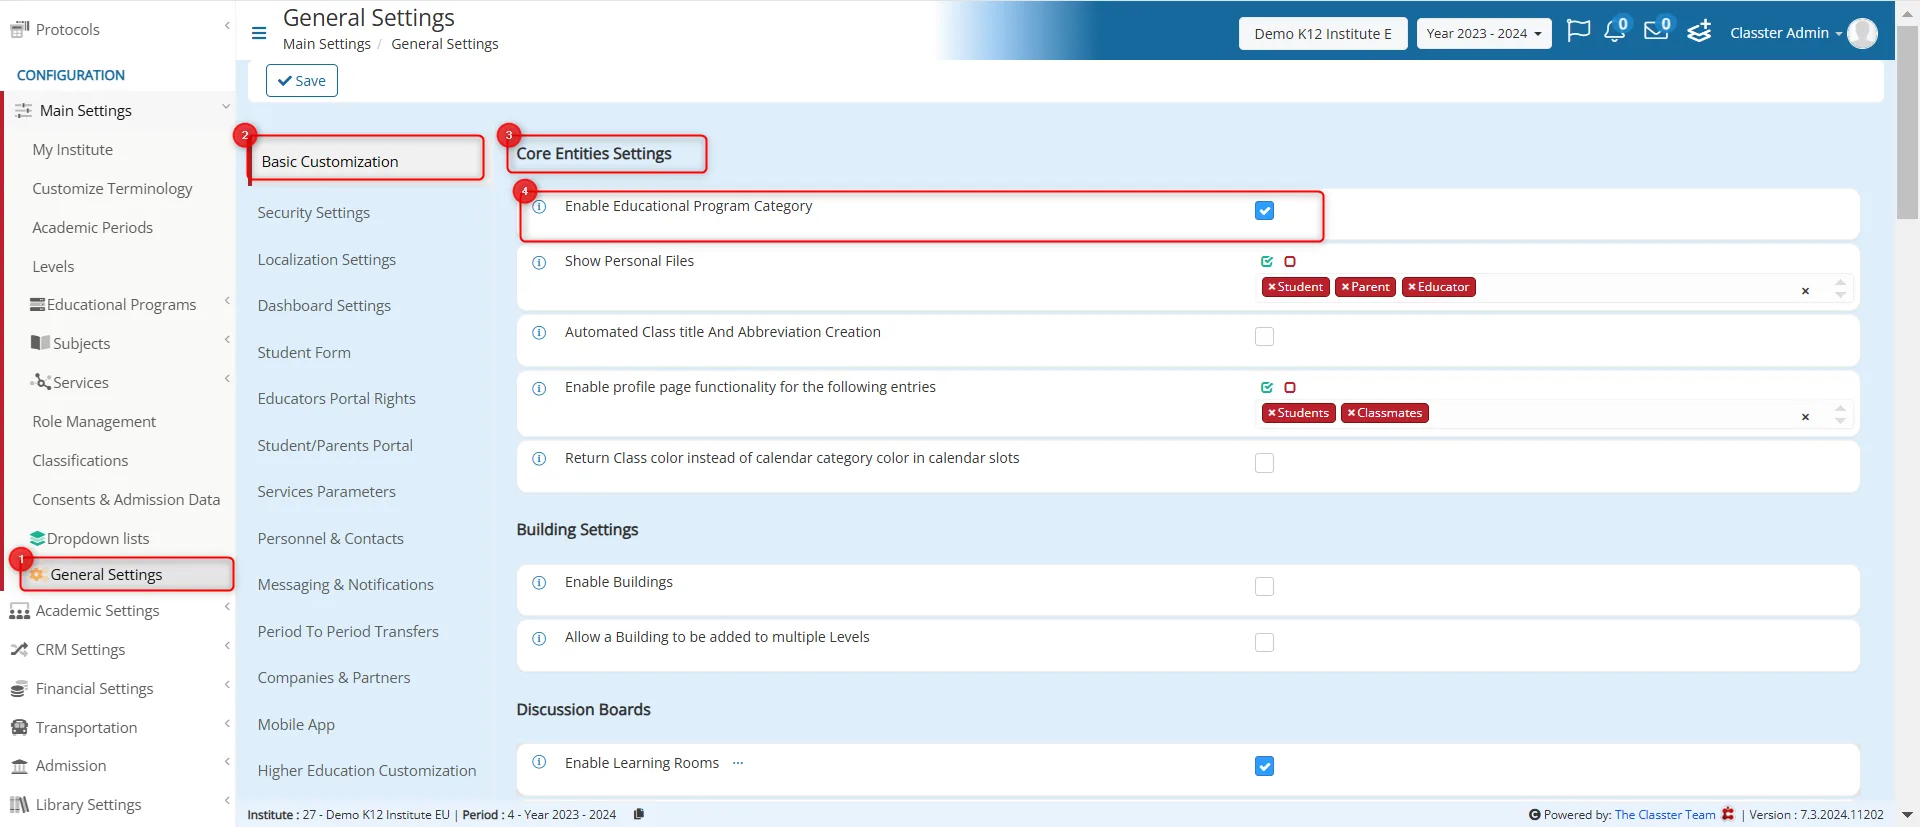Select the Security Settings tab
The height and width of the screenshot is (827, 1920).
[x=313, y=213]
